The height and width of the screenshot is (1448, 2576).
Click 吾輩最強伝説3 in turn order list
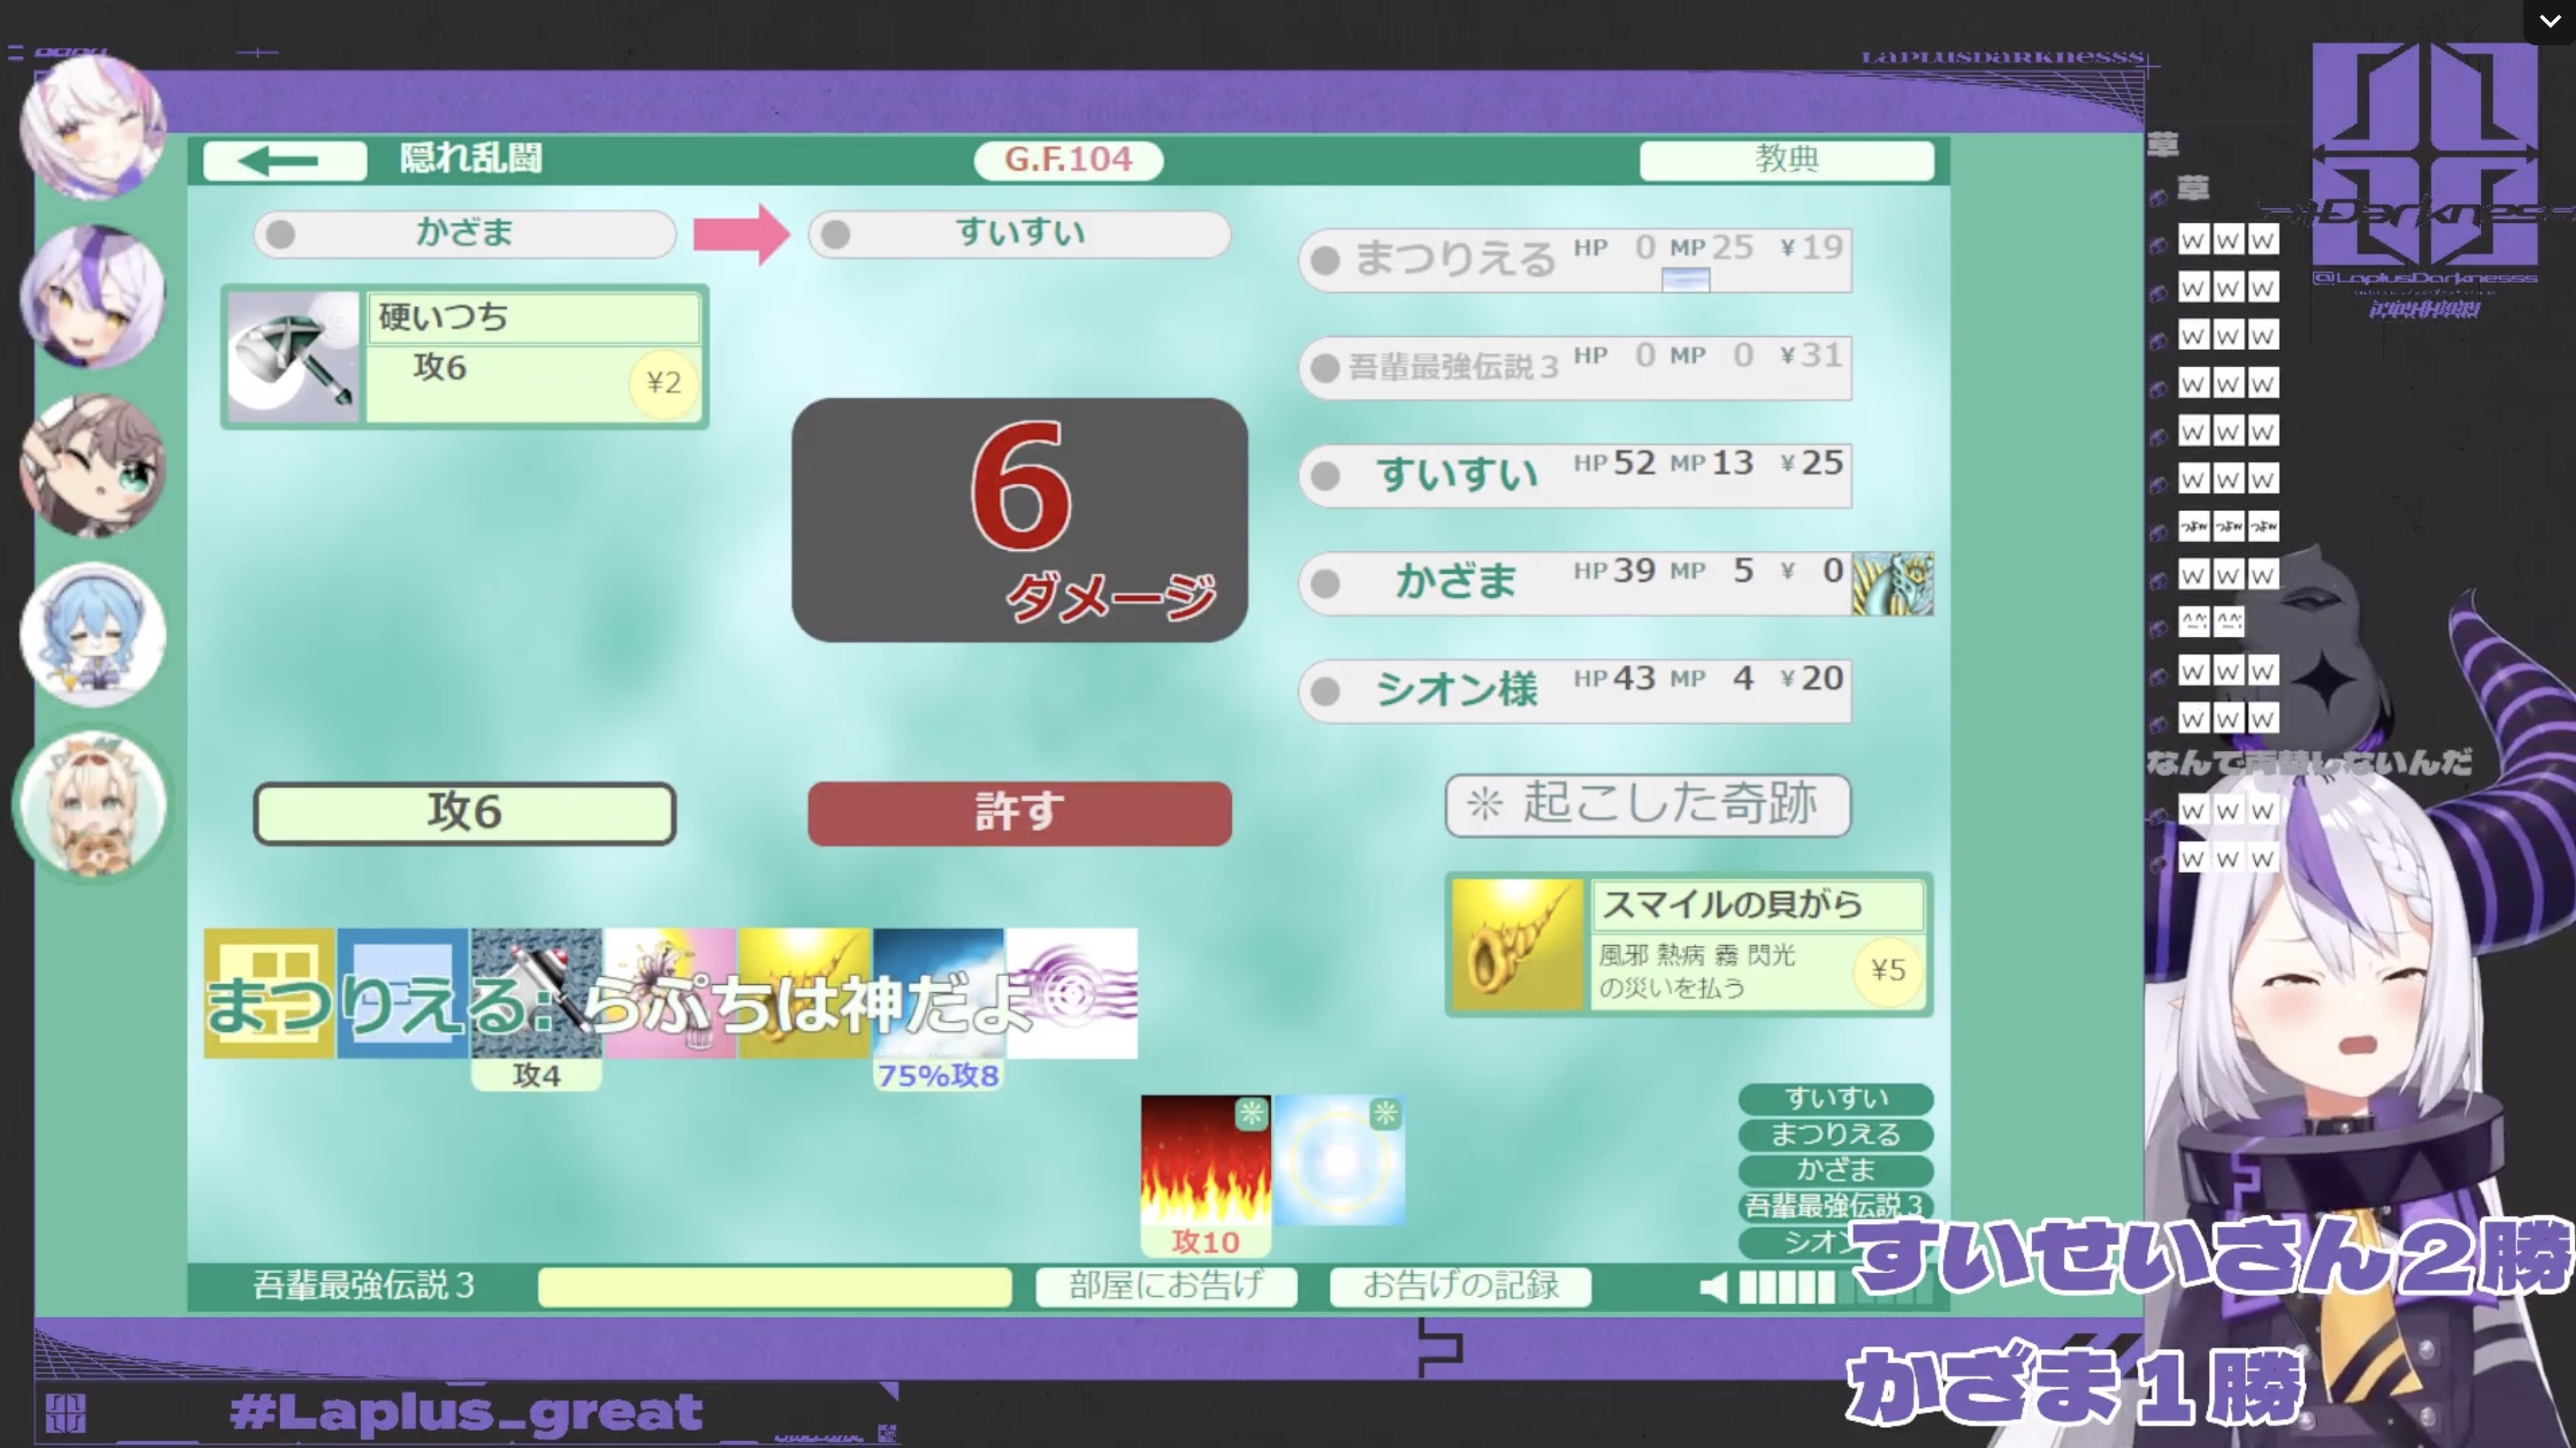1836,1206
